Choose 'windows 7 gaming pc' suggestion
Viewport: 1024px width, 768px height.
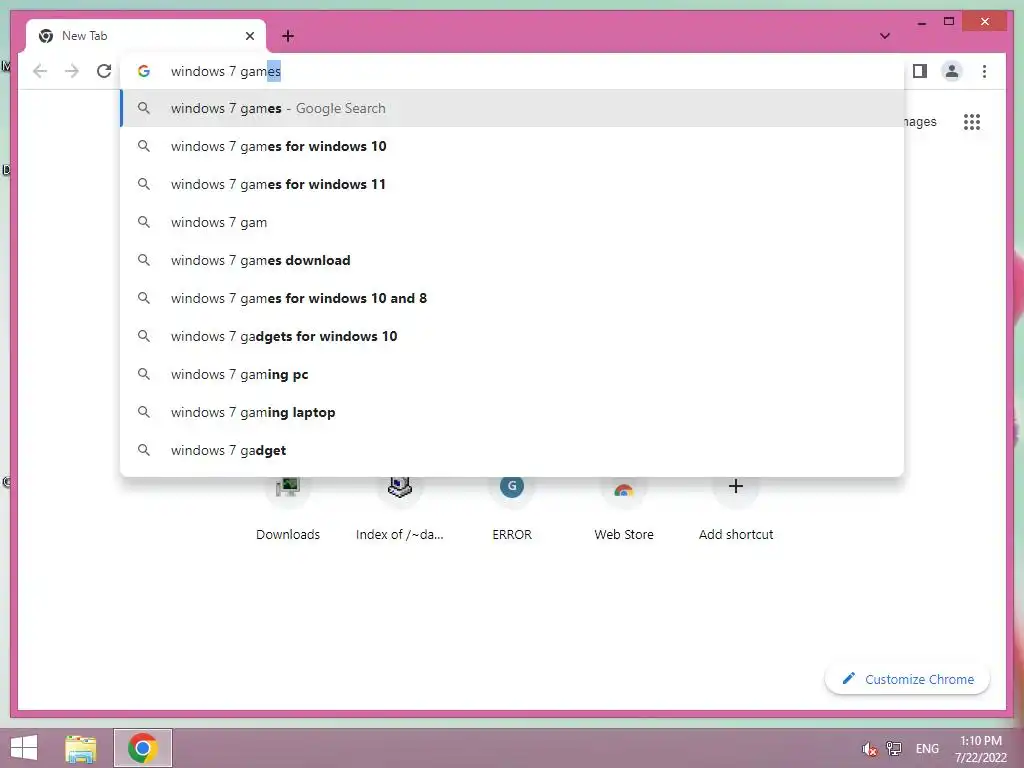pyautogui.click(x=512, y=374)
